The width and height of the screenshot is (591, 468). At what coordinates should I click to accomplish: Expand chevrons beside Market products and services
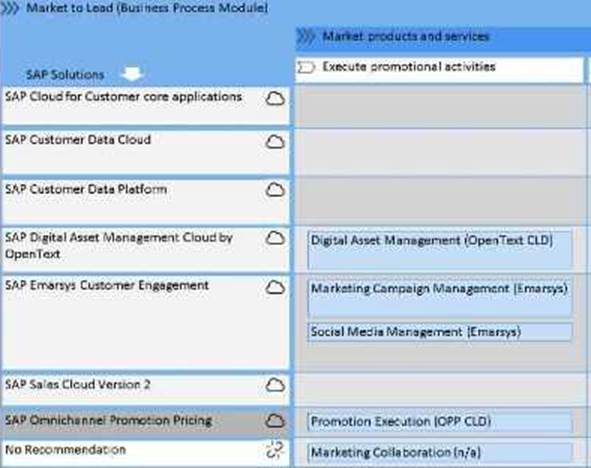(305, 37)
